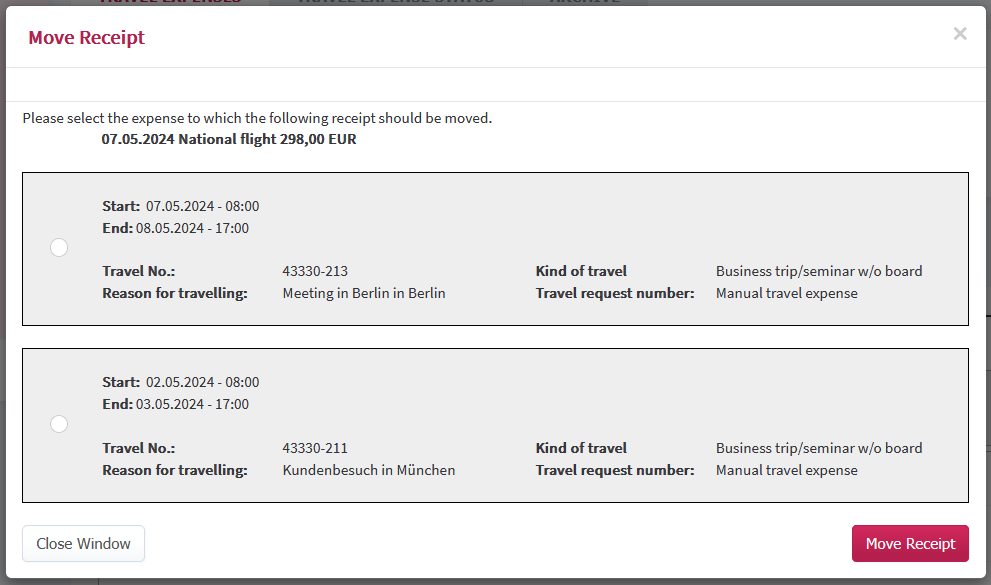This screenshot has height=585, width=991.
Task: Click start date 07.05.2024 - 08:00
Action: [x=202, y=206]
